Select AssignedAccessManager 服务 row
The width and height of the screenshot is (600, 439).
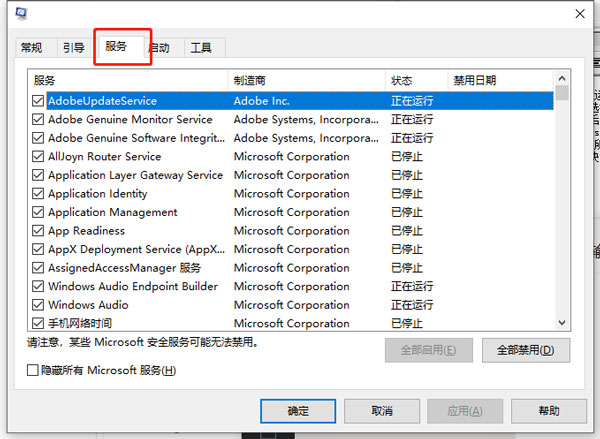coord(293,268)
